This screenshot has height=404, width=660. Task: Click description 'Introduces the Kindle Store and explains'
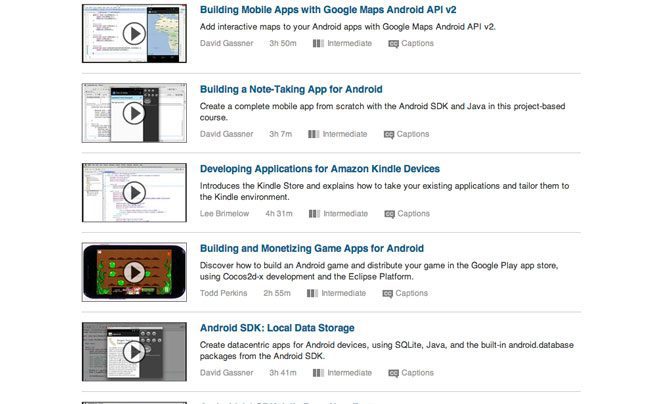click(x=384, y=191)
